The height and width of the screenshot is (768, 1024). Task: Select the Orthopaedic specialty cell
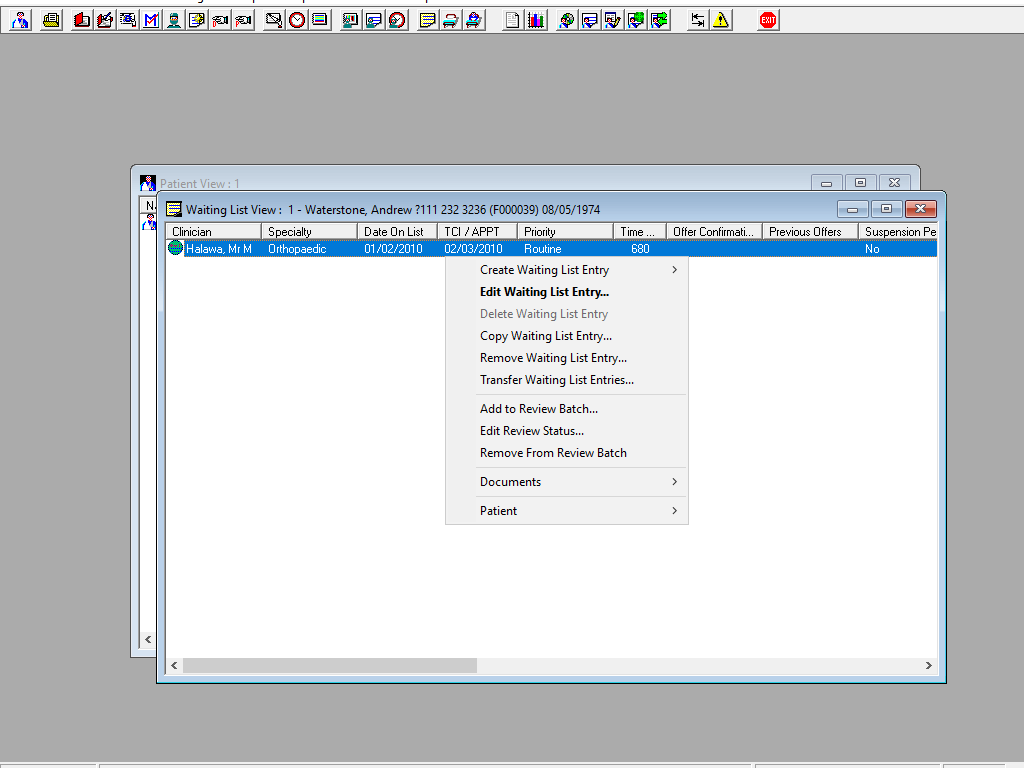(x=297, y=249)
